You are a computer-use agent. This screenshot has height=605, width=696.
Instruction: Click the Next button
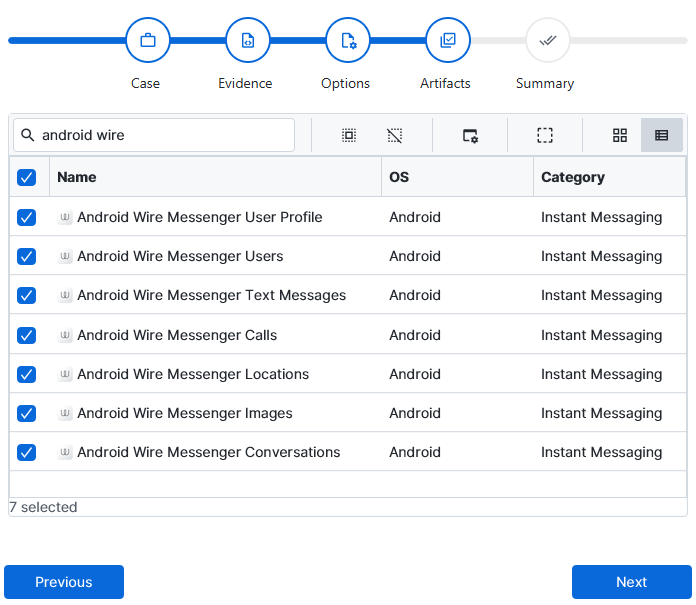click(x=632, y=582)
